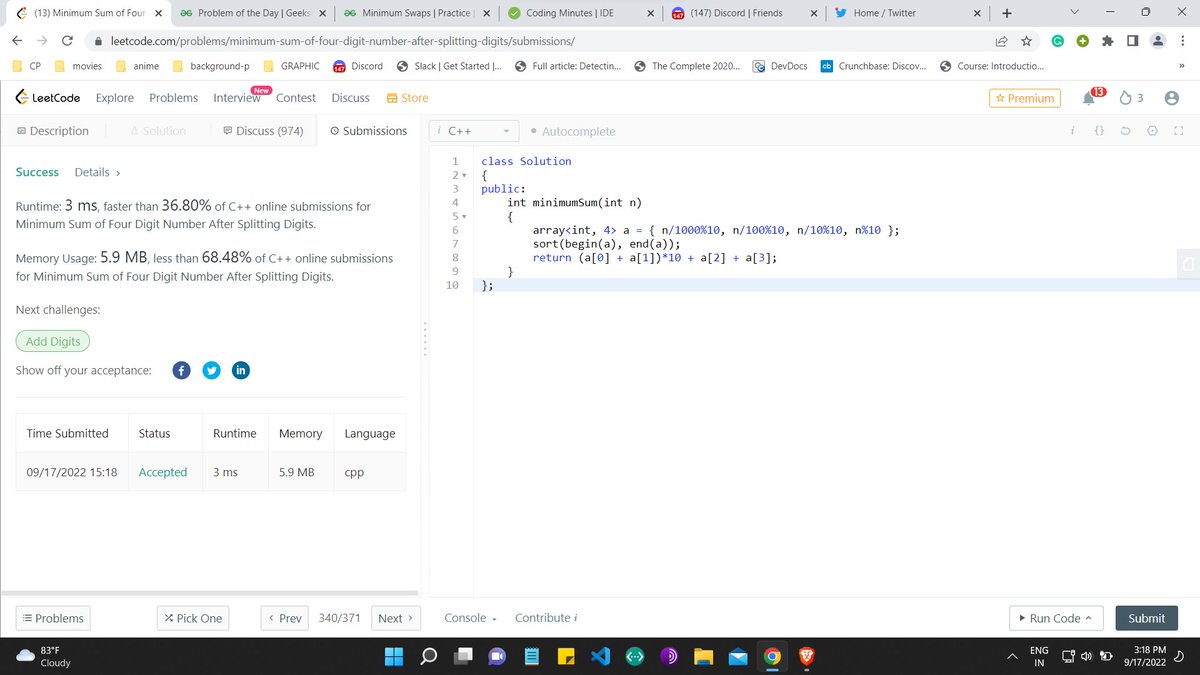Open Windows Start menu
1200x675 pixels.
coord(394,657)
